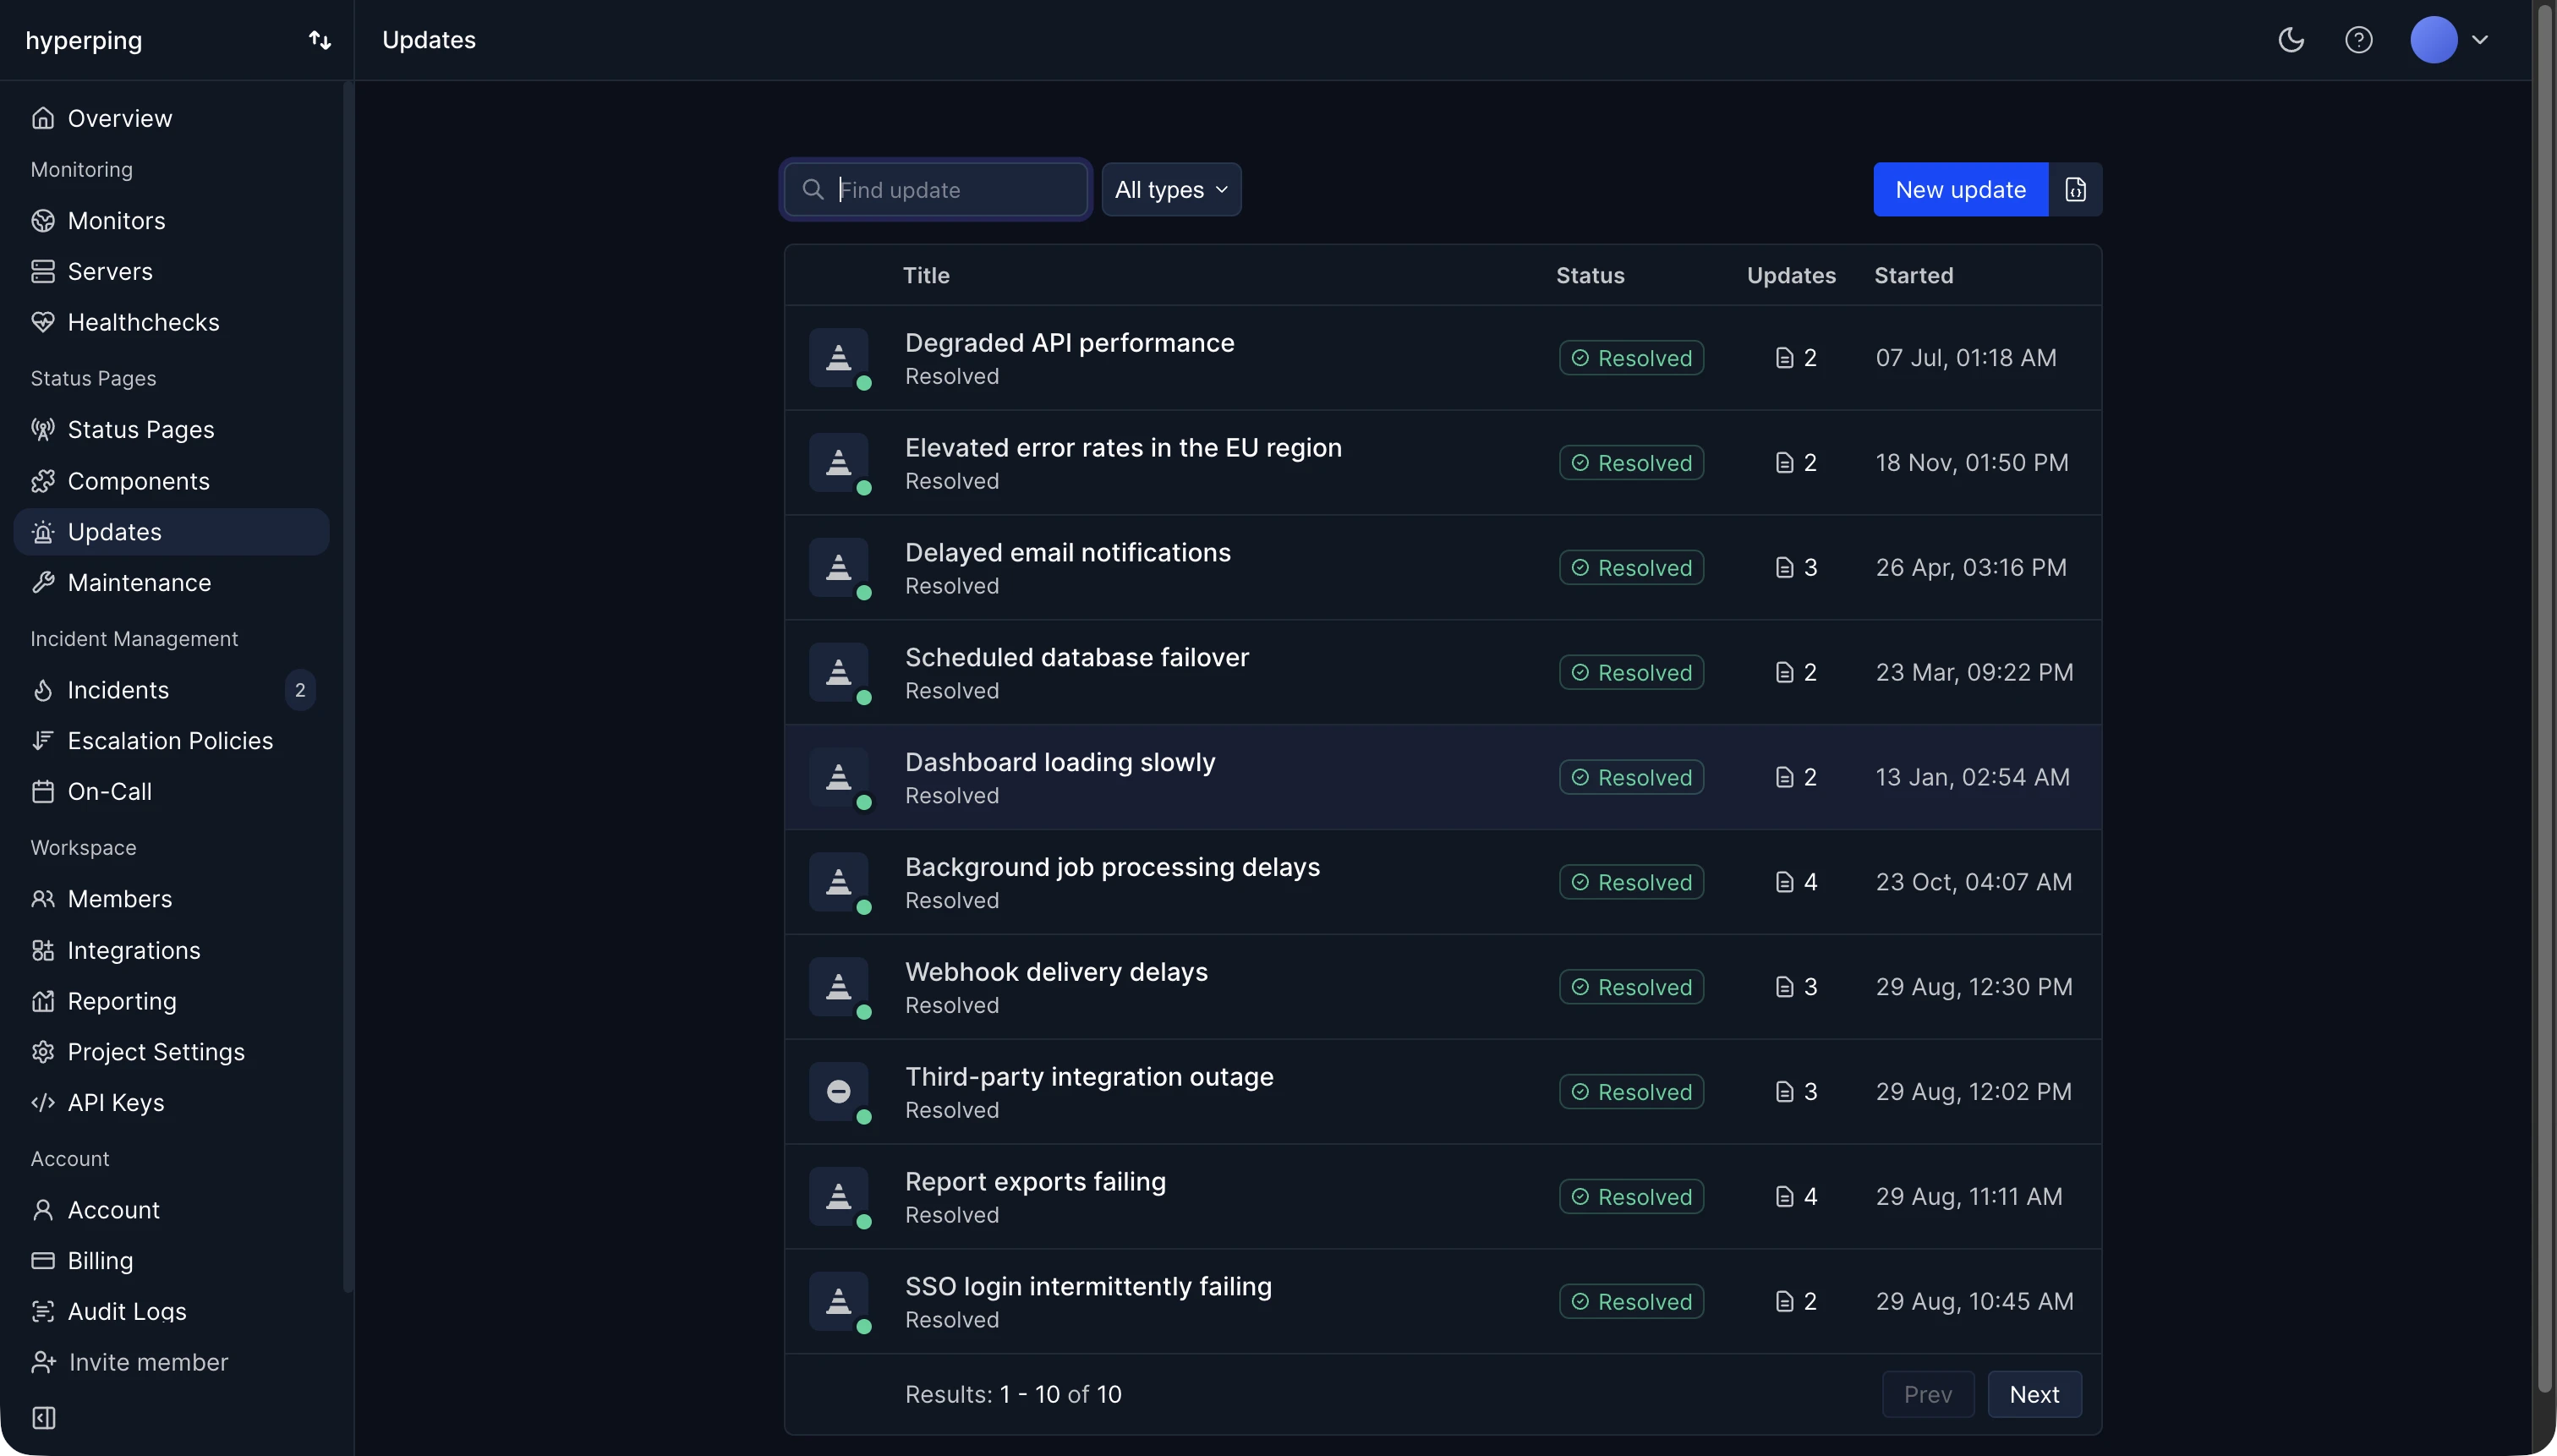This screenshot has width=2557, height=1456.
Task: Click the Integrations grid icon
Action: click(x=43, y=950)
